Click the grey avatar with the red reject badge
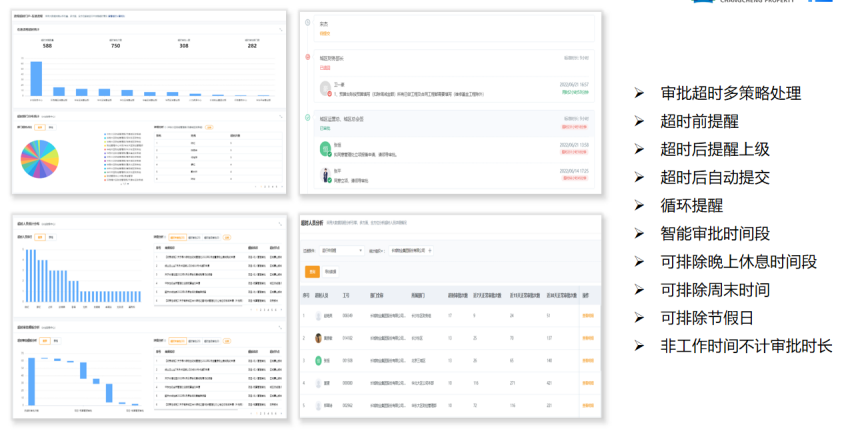The image size is (844, 437). point(325,88)
